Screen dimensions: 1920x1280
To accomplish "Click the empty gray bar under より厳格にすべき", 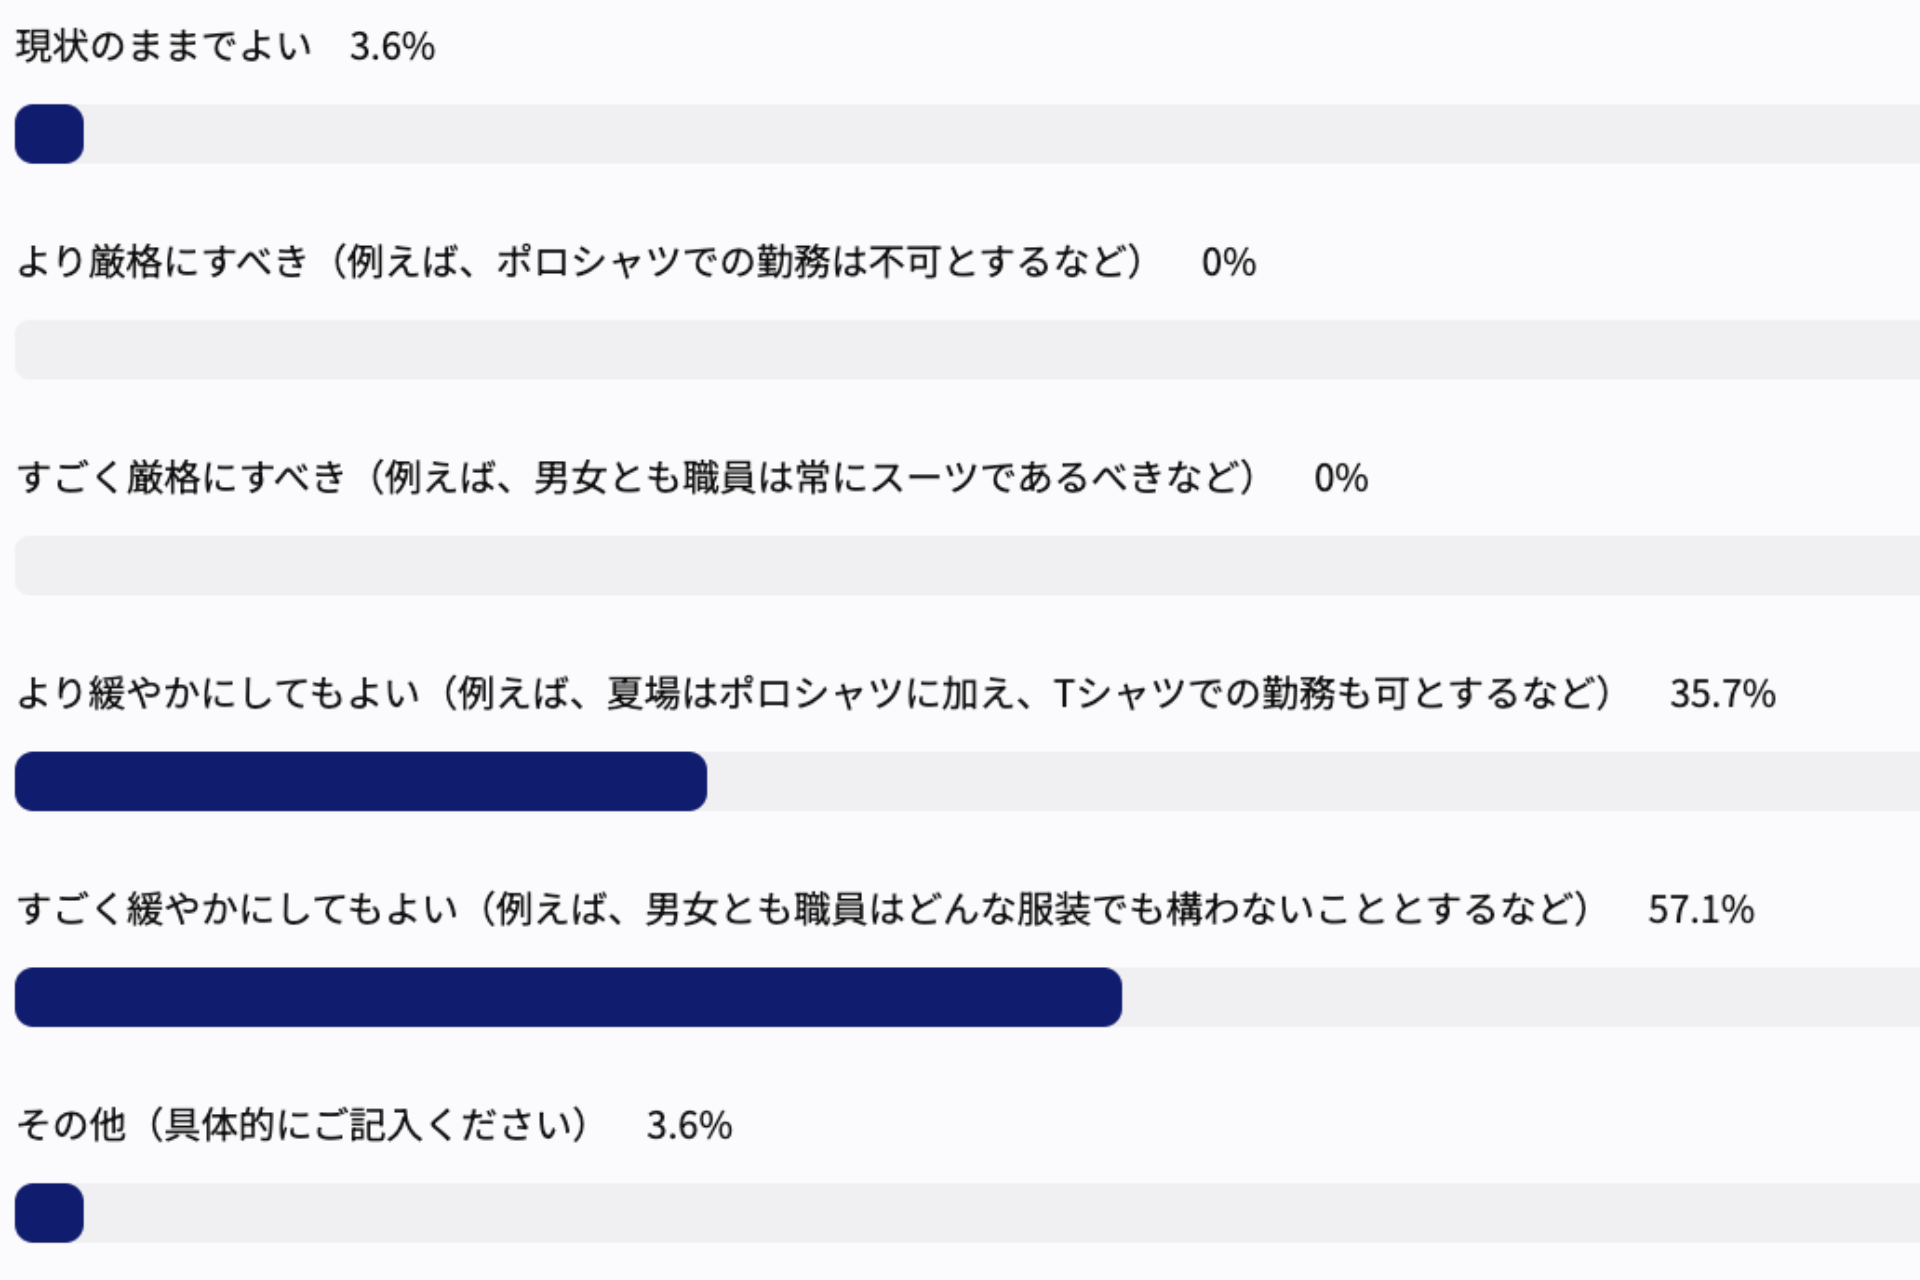I will click(960, 350).
